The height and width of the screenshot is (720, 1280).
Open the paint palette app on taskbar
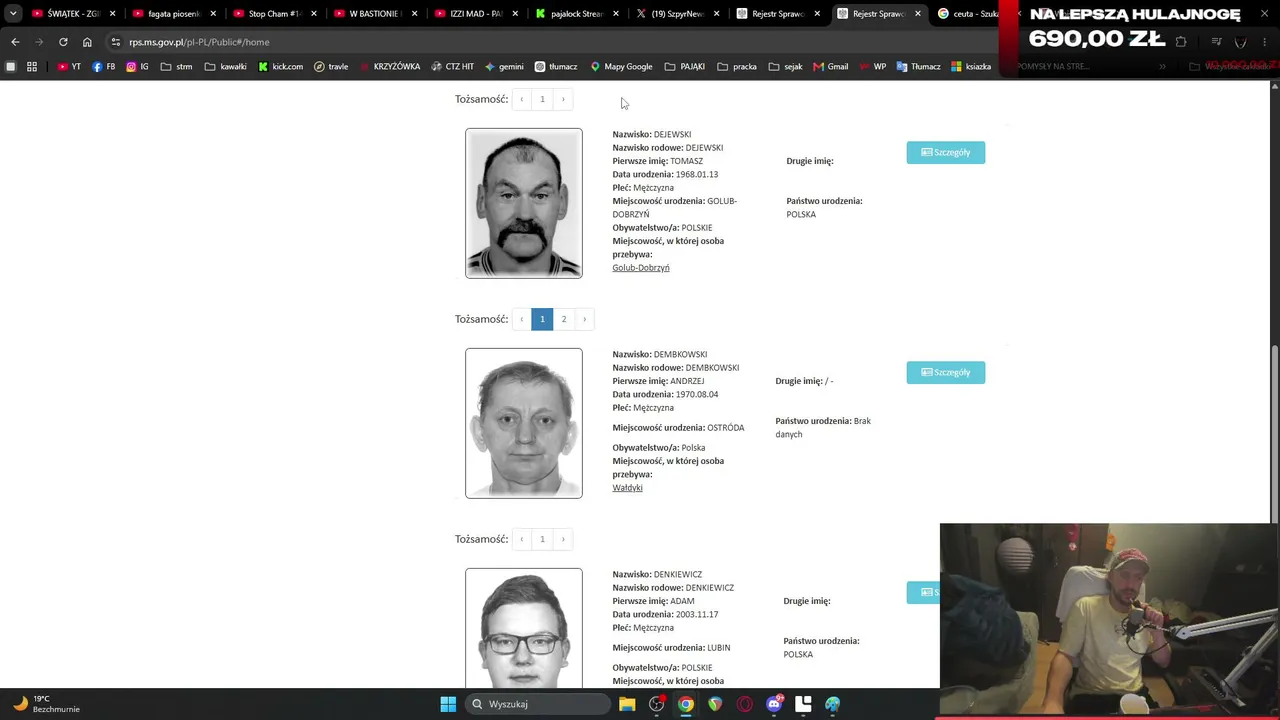point(832,704)
